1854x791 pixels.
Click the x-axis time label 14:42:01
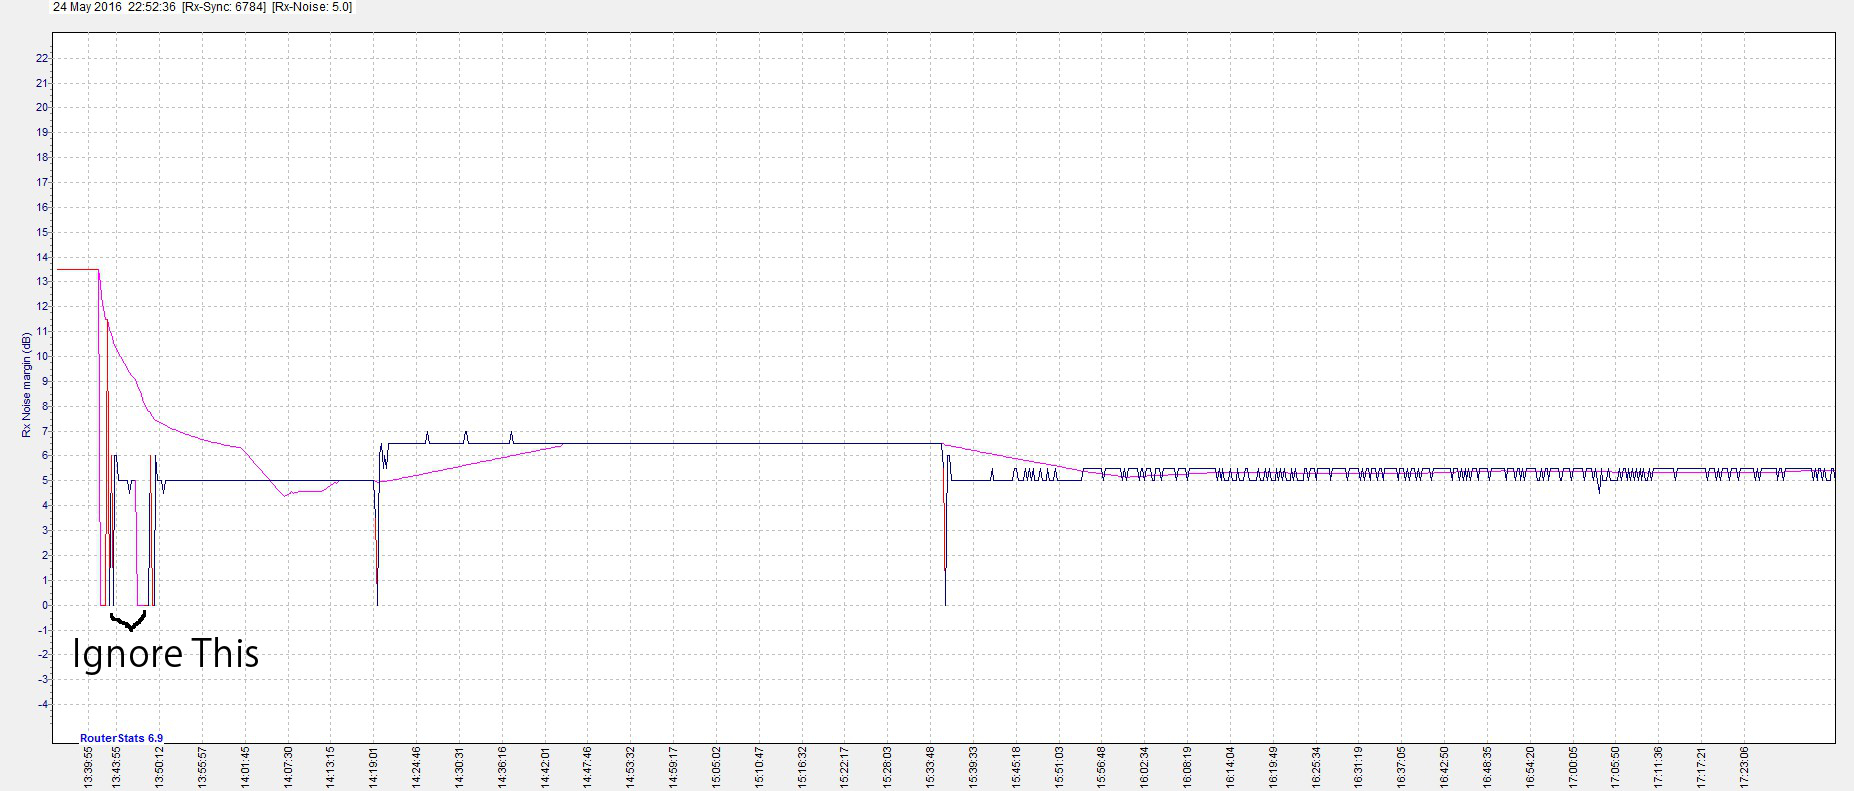(x=546, y=768)
